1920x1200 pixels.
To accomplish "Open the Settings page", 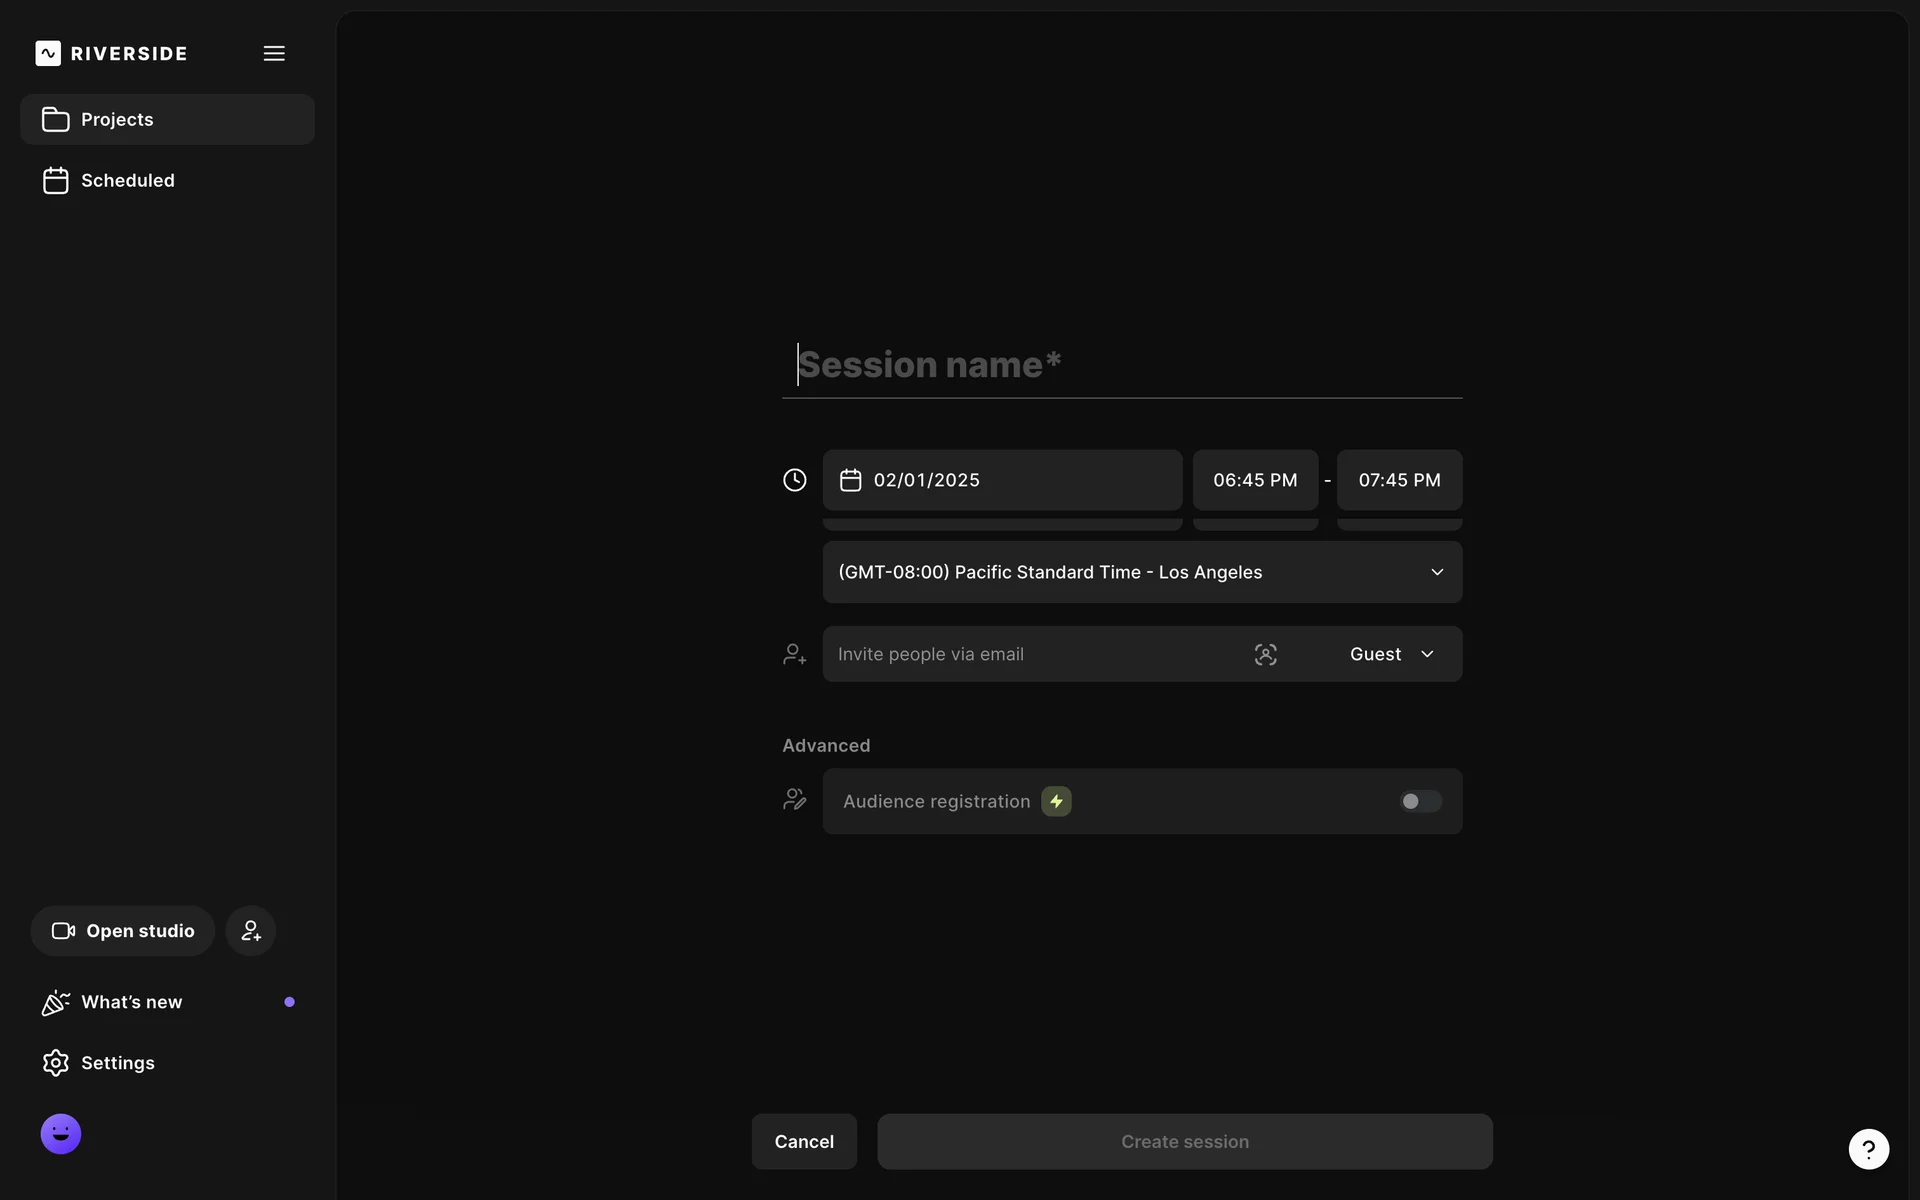I will tap(117, 1063).
